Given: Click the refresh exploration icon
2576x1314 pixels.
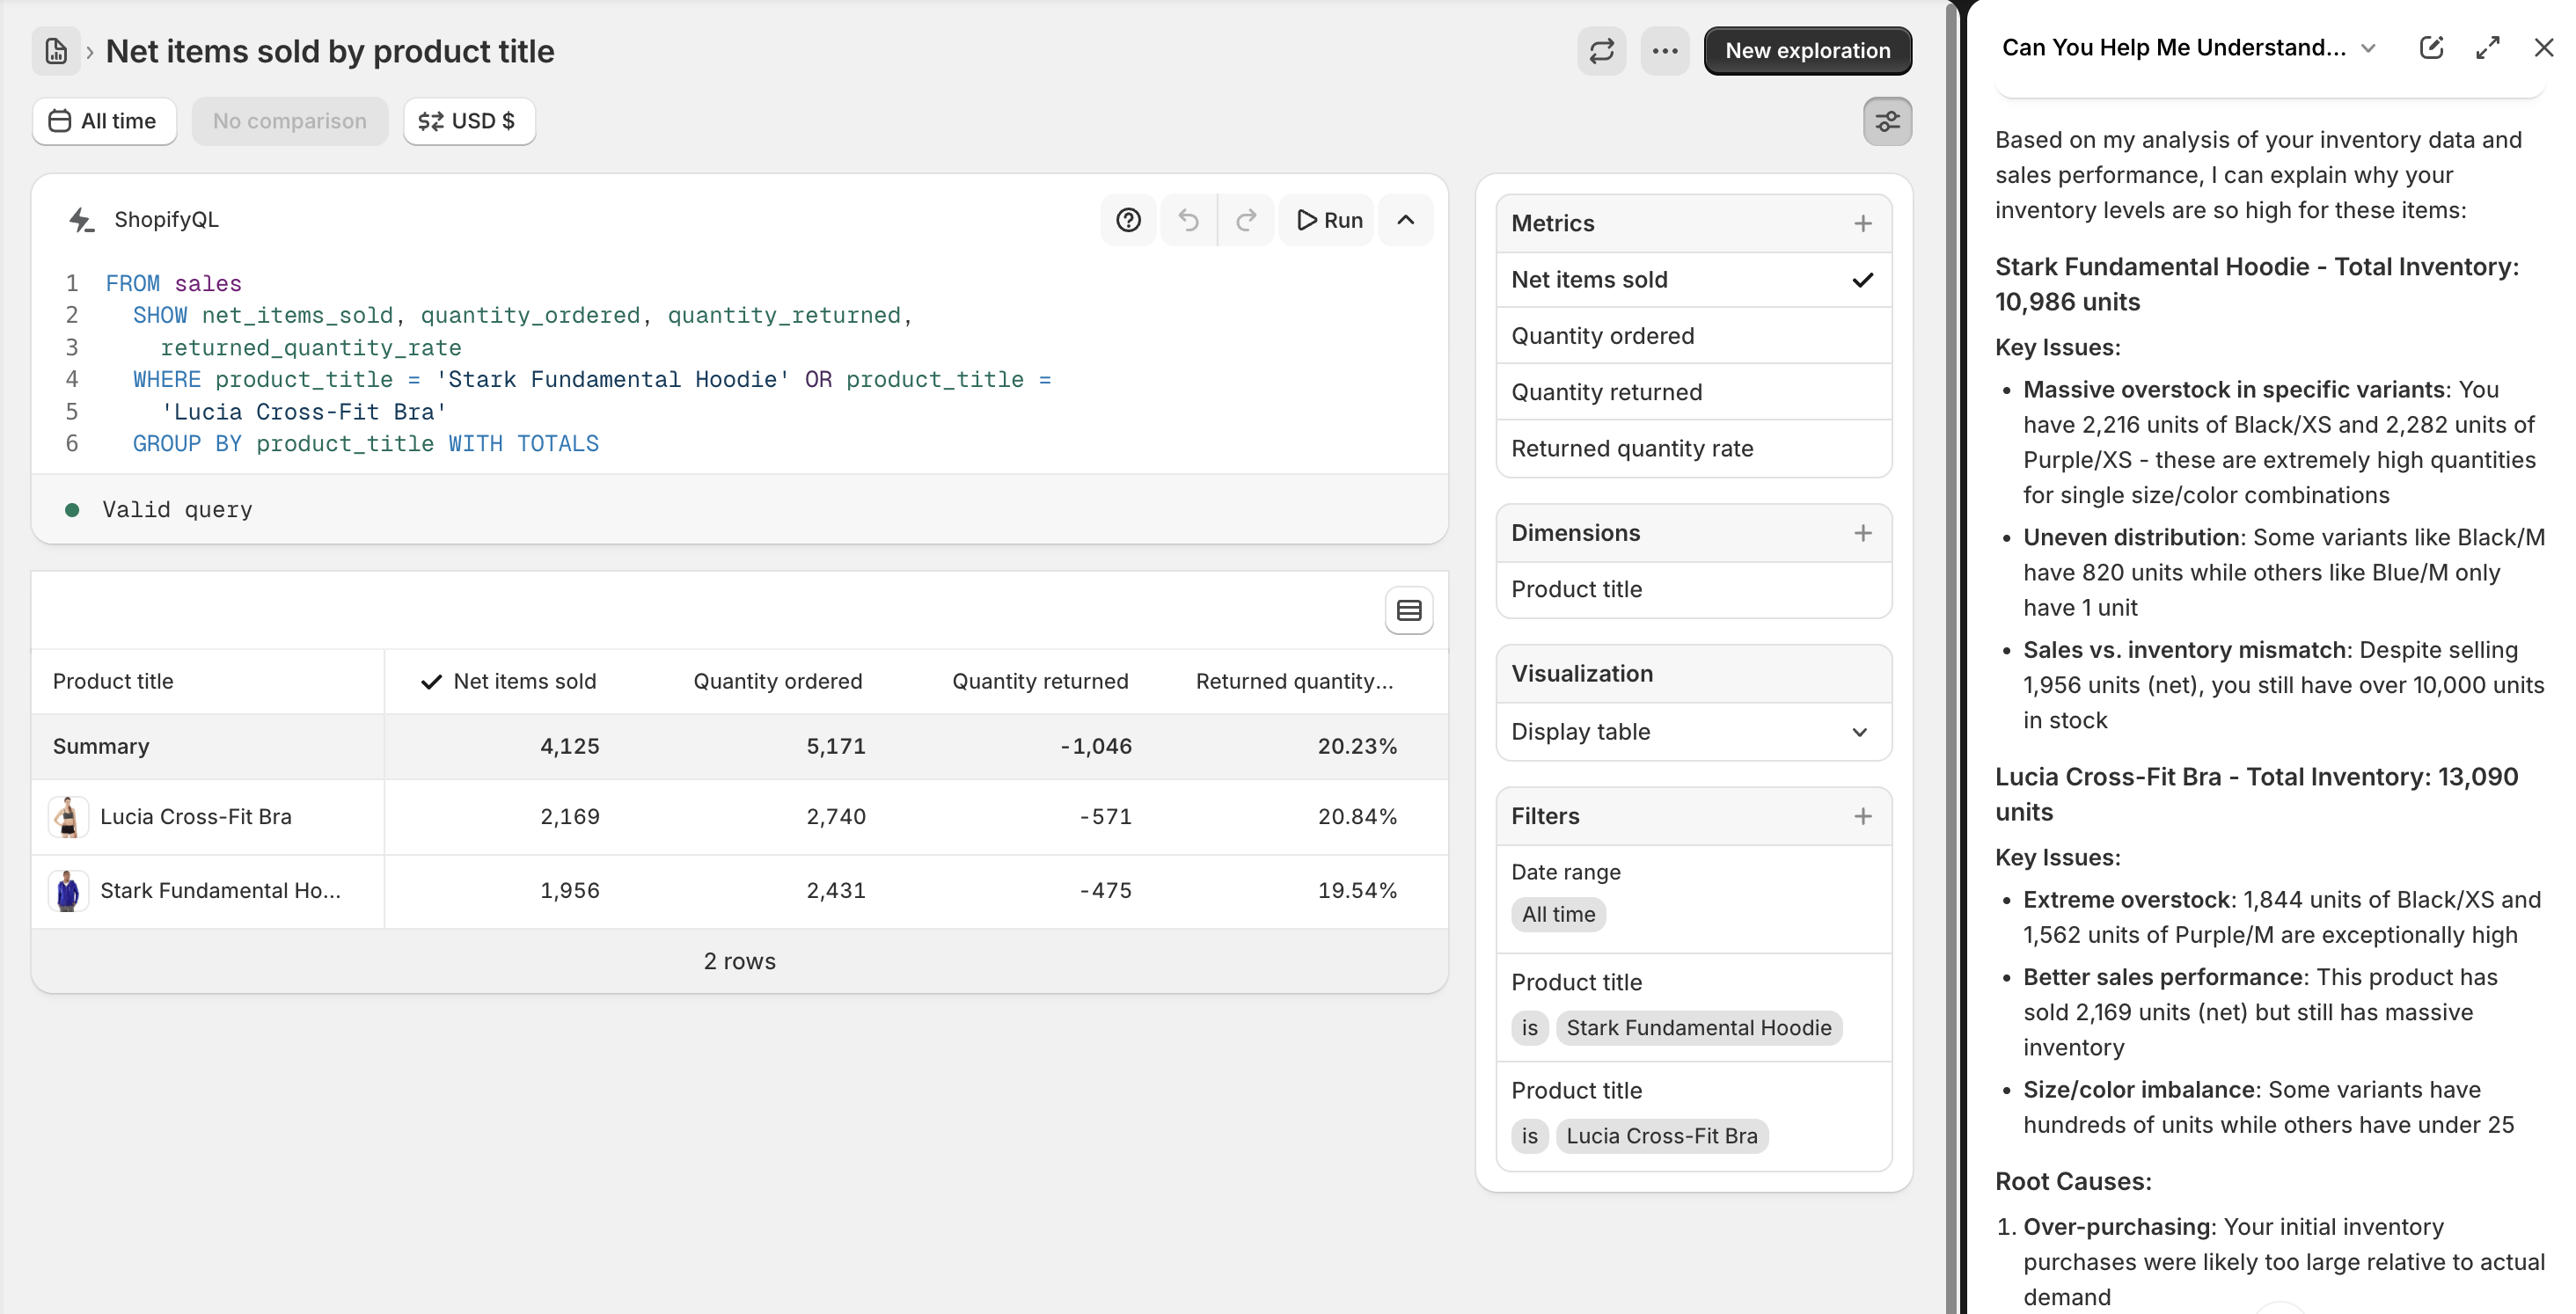Looking at the screenshot, I should point(1602,50).
